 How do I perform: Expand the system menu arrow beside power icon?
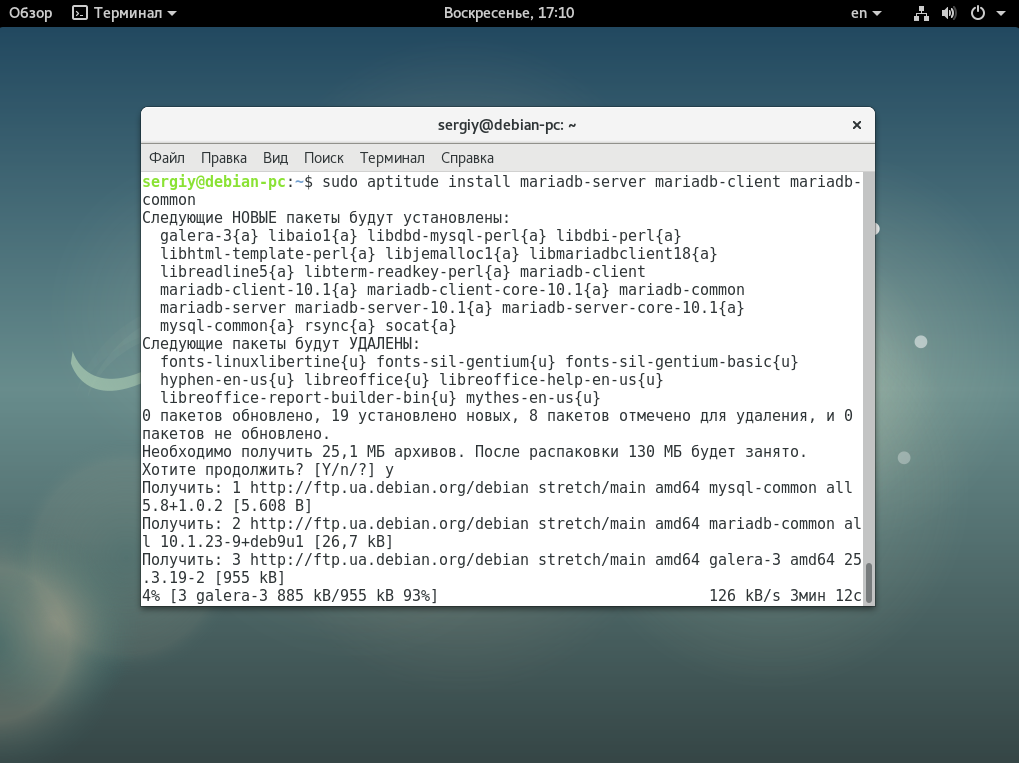click(x=998, y=14)
